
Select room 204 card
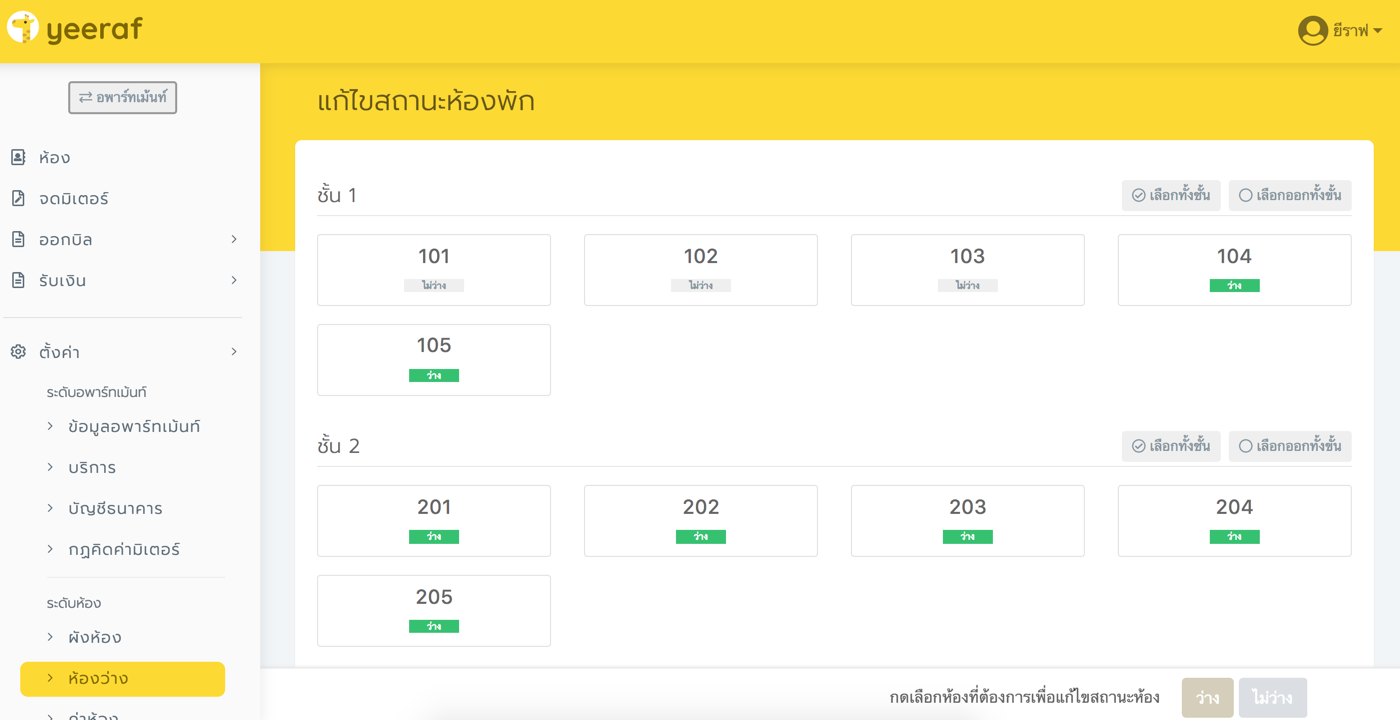click(x=1235, y=521)
